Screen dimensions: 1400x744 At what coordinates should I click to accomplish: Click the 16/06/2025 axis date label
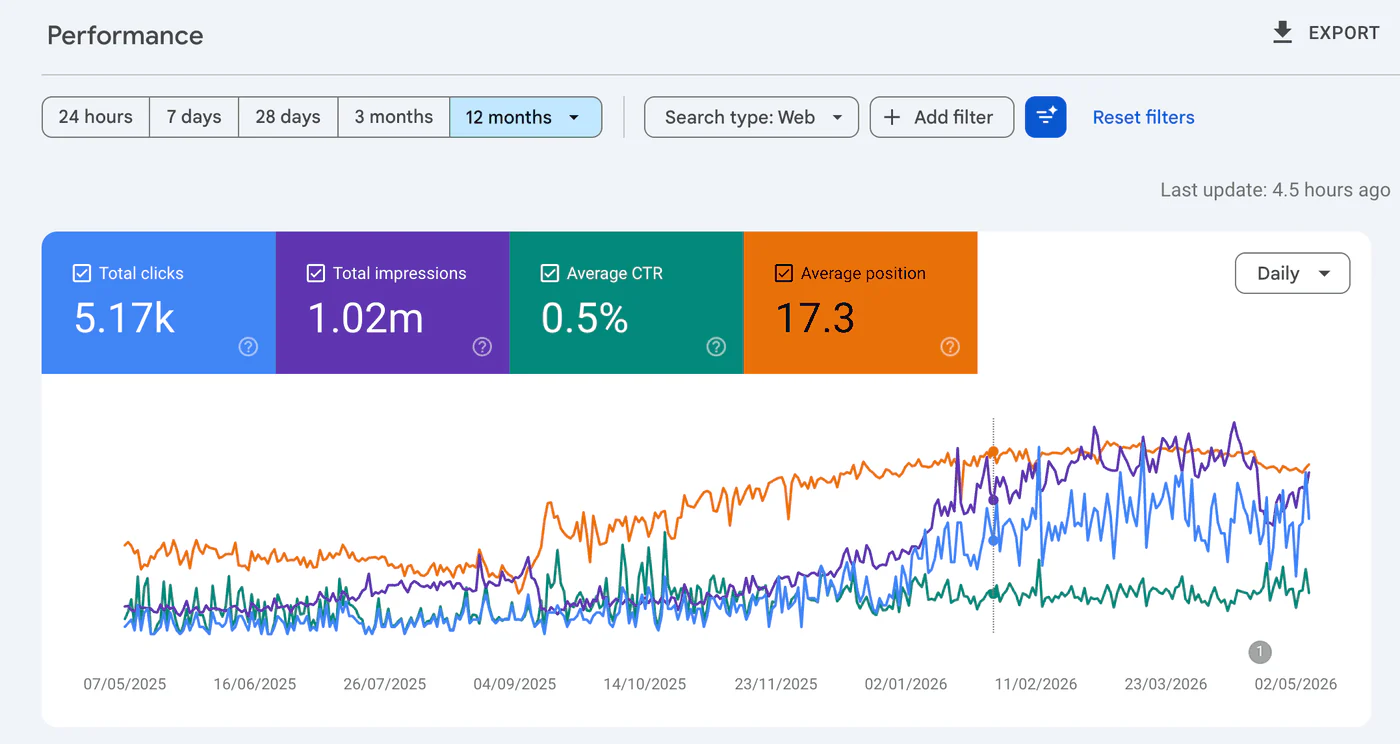pos(255,684)
